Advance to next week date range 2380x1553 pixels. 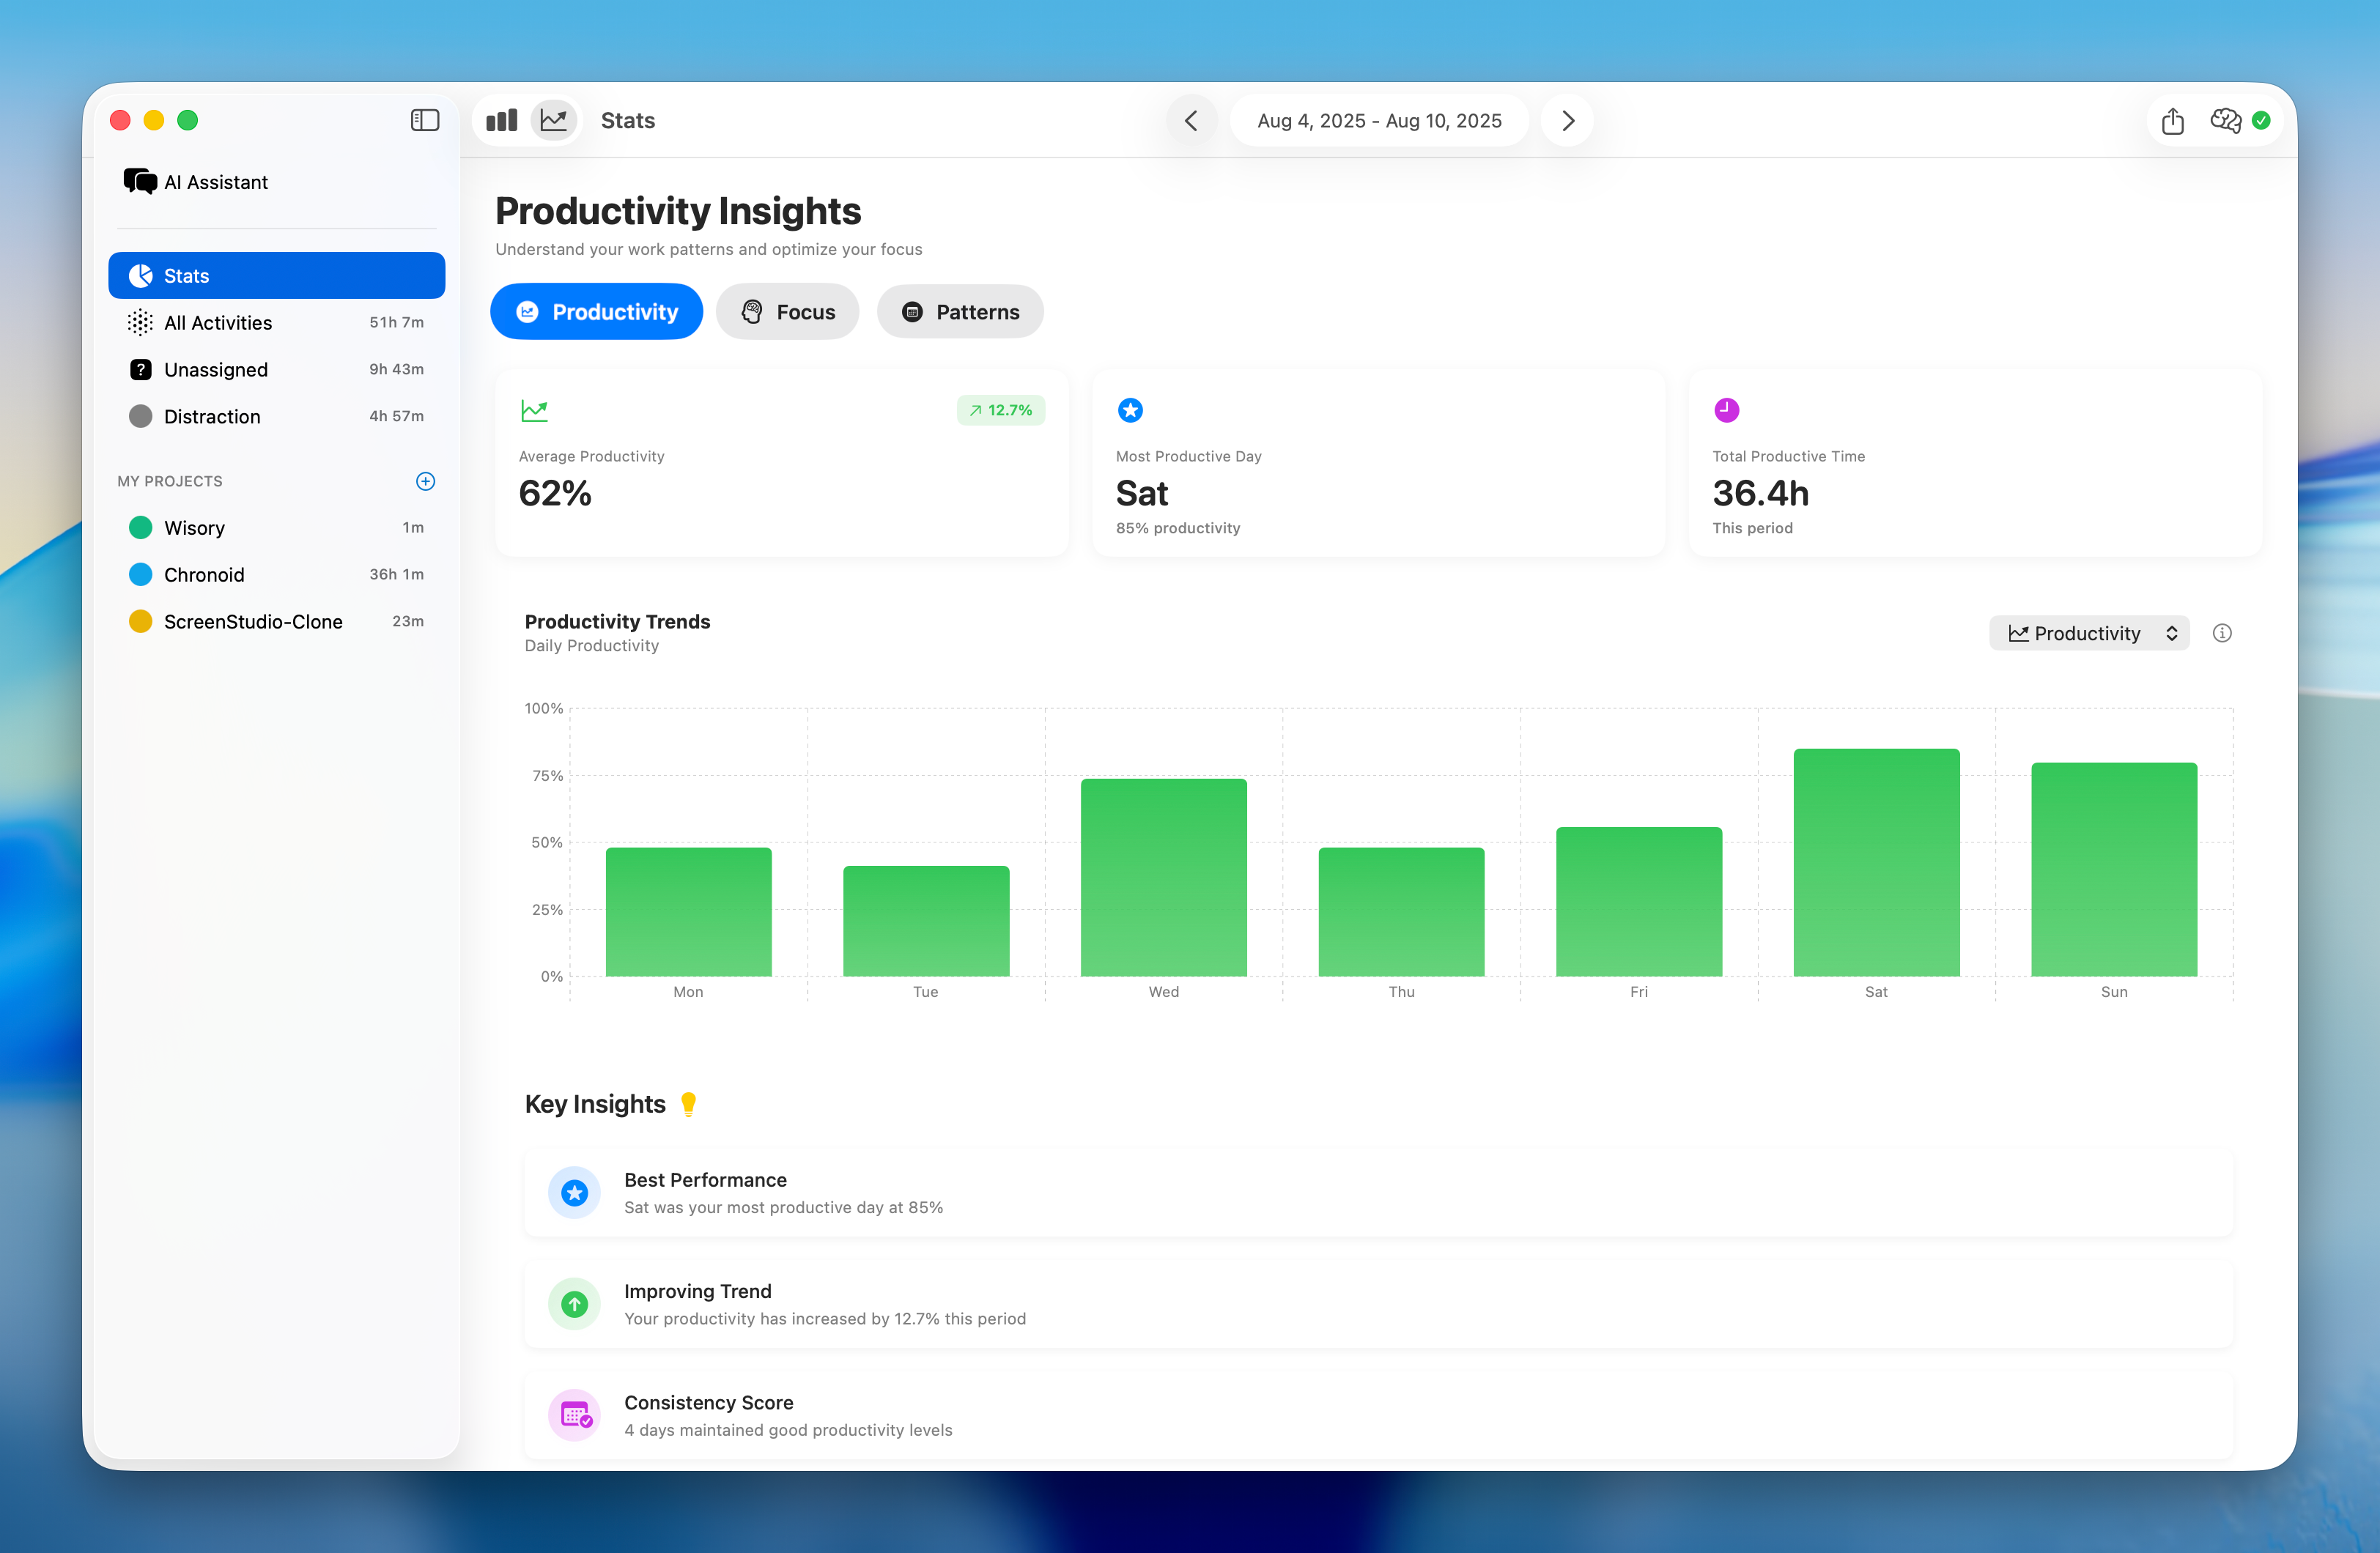(x=1567, y=120)
